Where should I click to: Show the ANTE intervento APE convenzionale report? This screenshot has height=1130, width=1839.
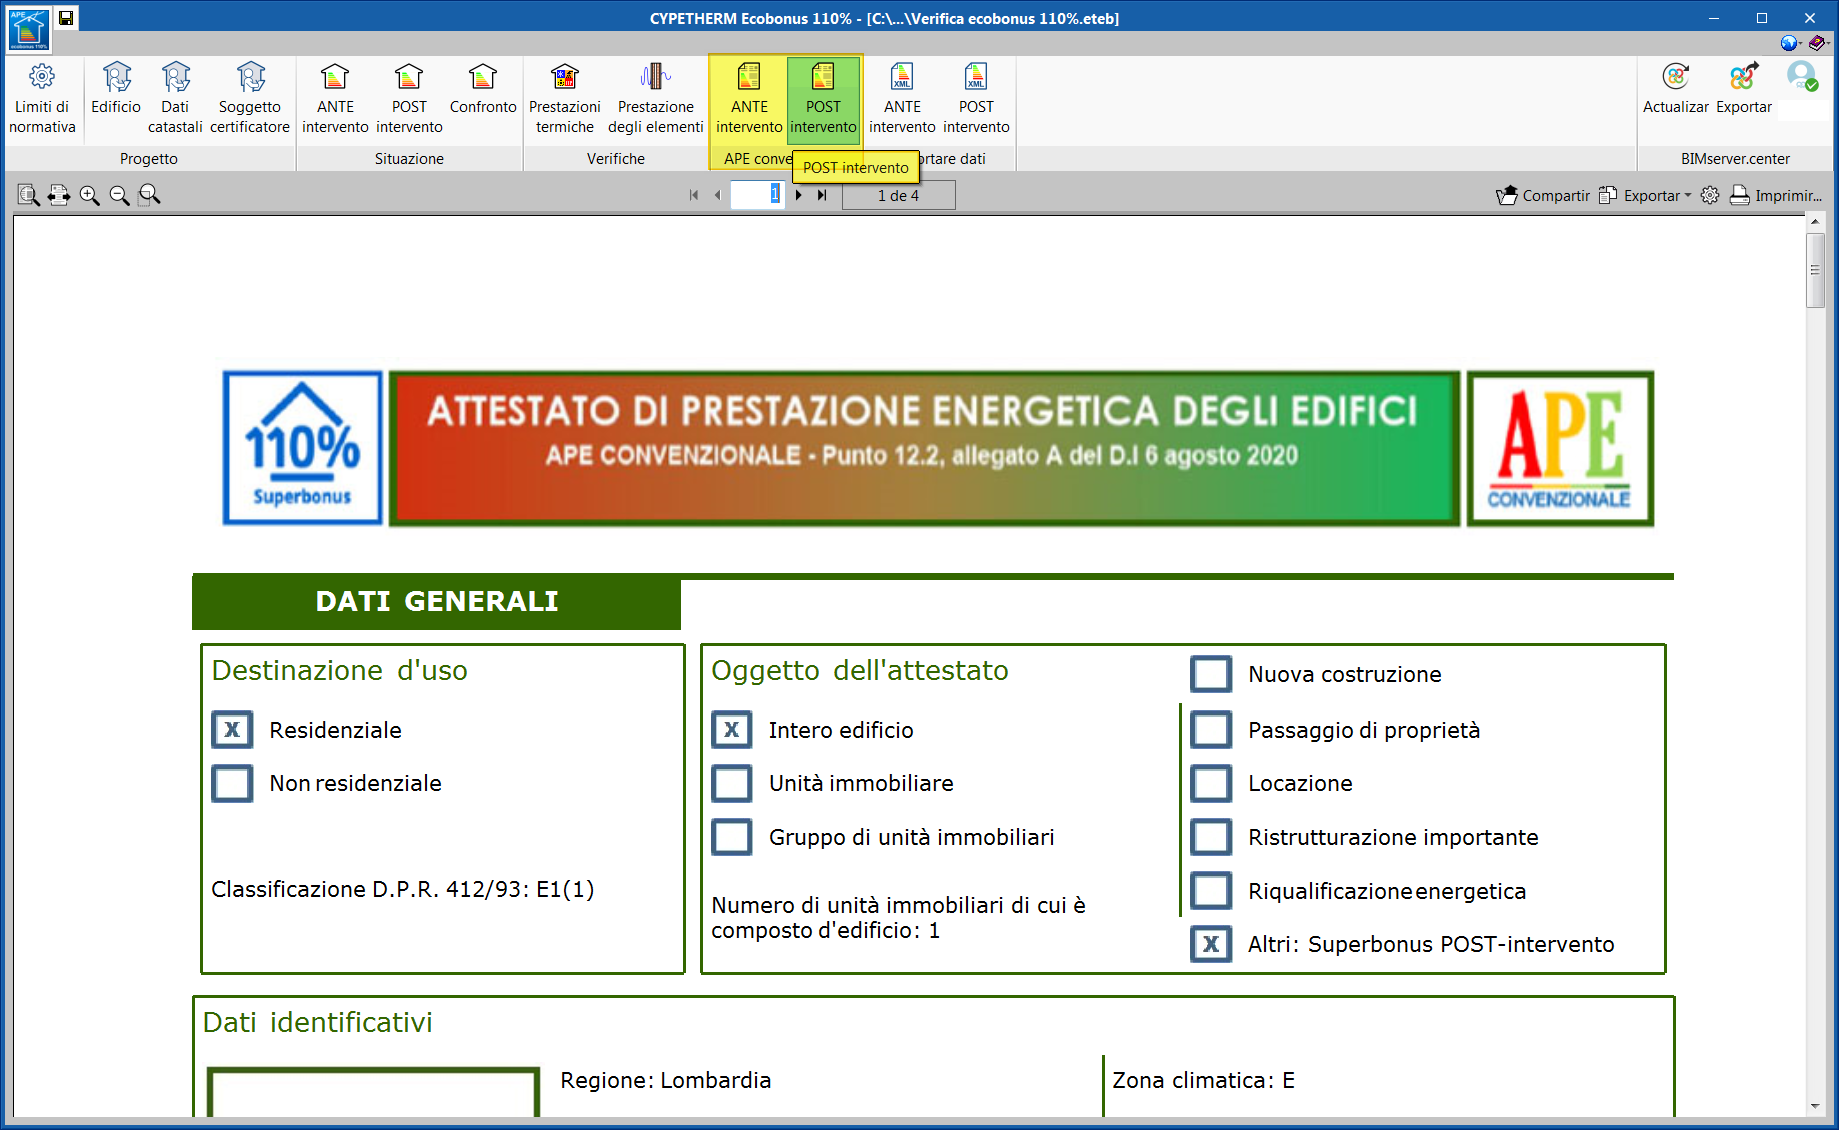pyautogui.click(x=749, y=98)
